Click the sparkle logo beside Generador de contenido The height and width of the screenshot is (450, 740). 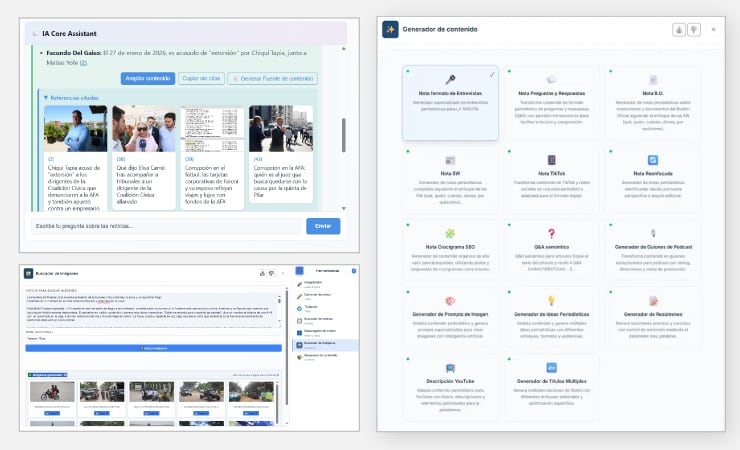click(390, 29)
